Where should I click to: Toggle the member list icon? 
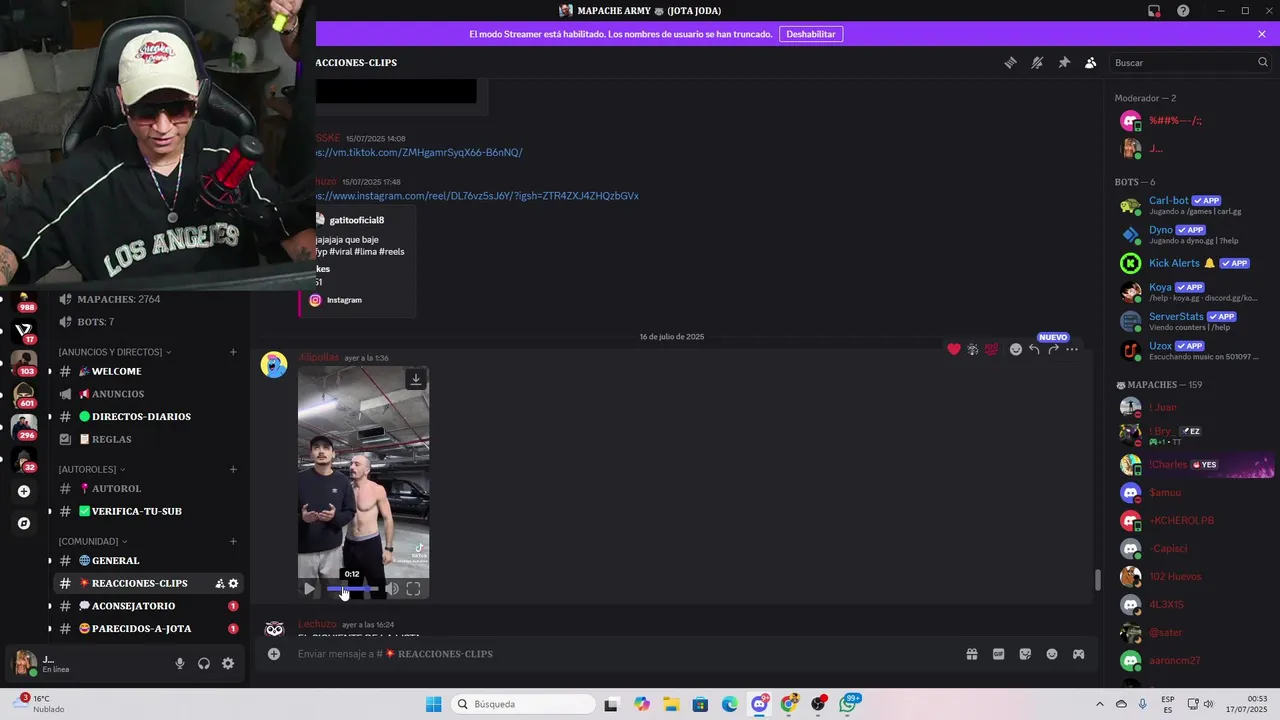coord(1091,62)
